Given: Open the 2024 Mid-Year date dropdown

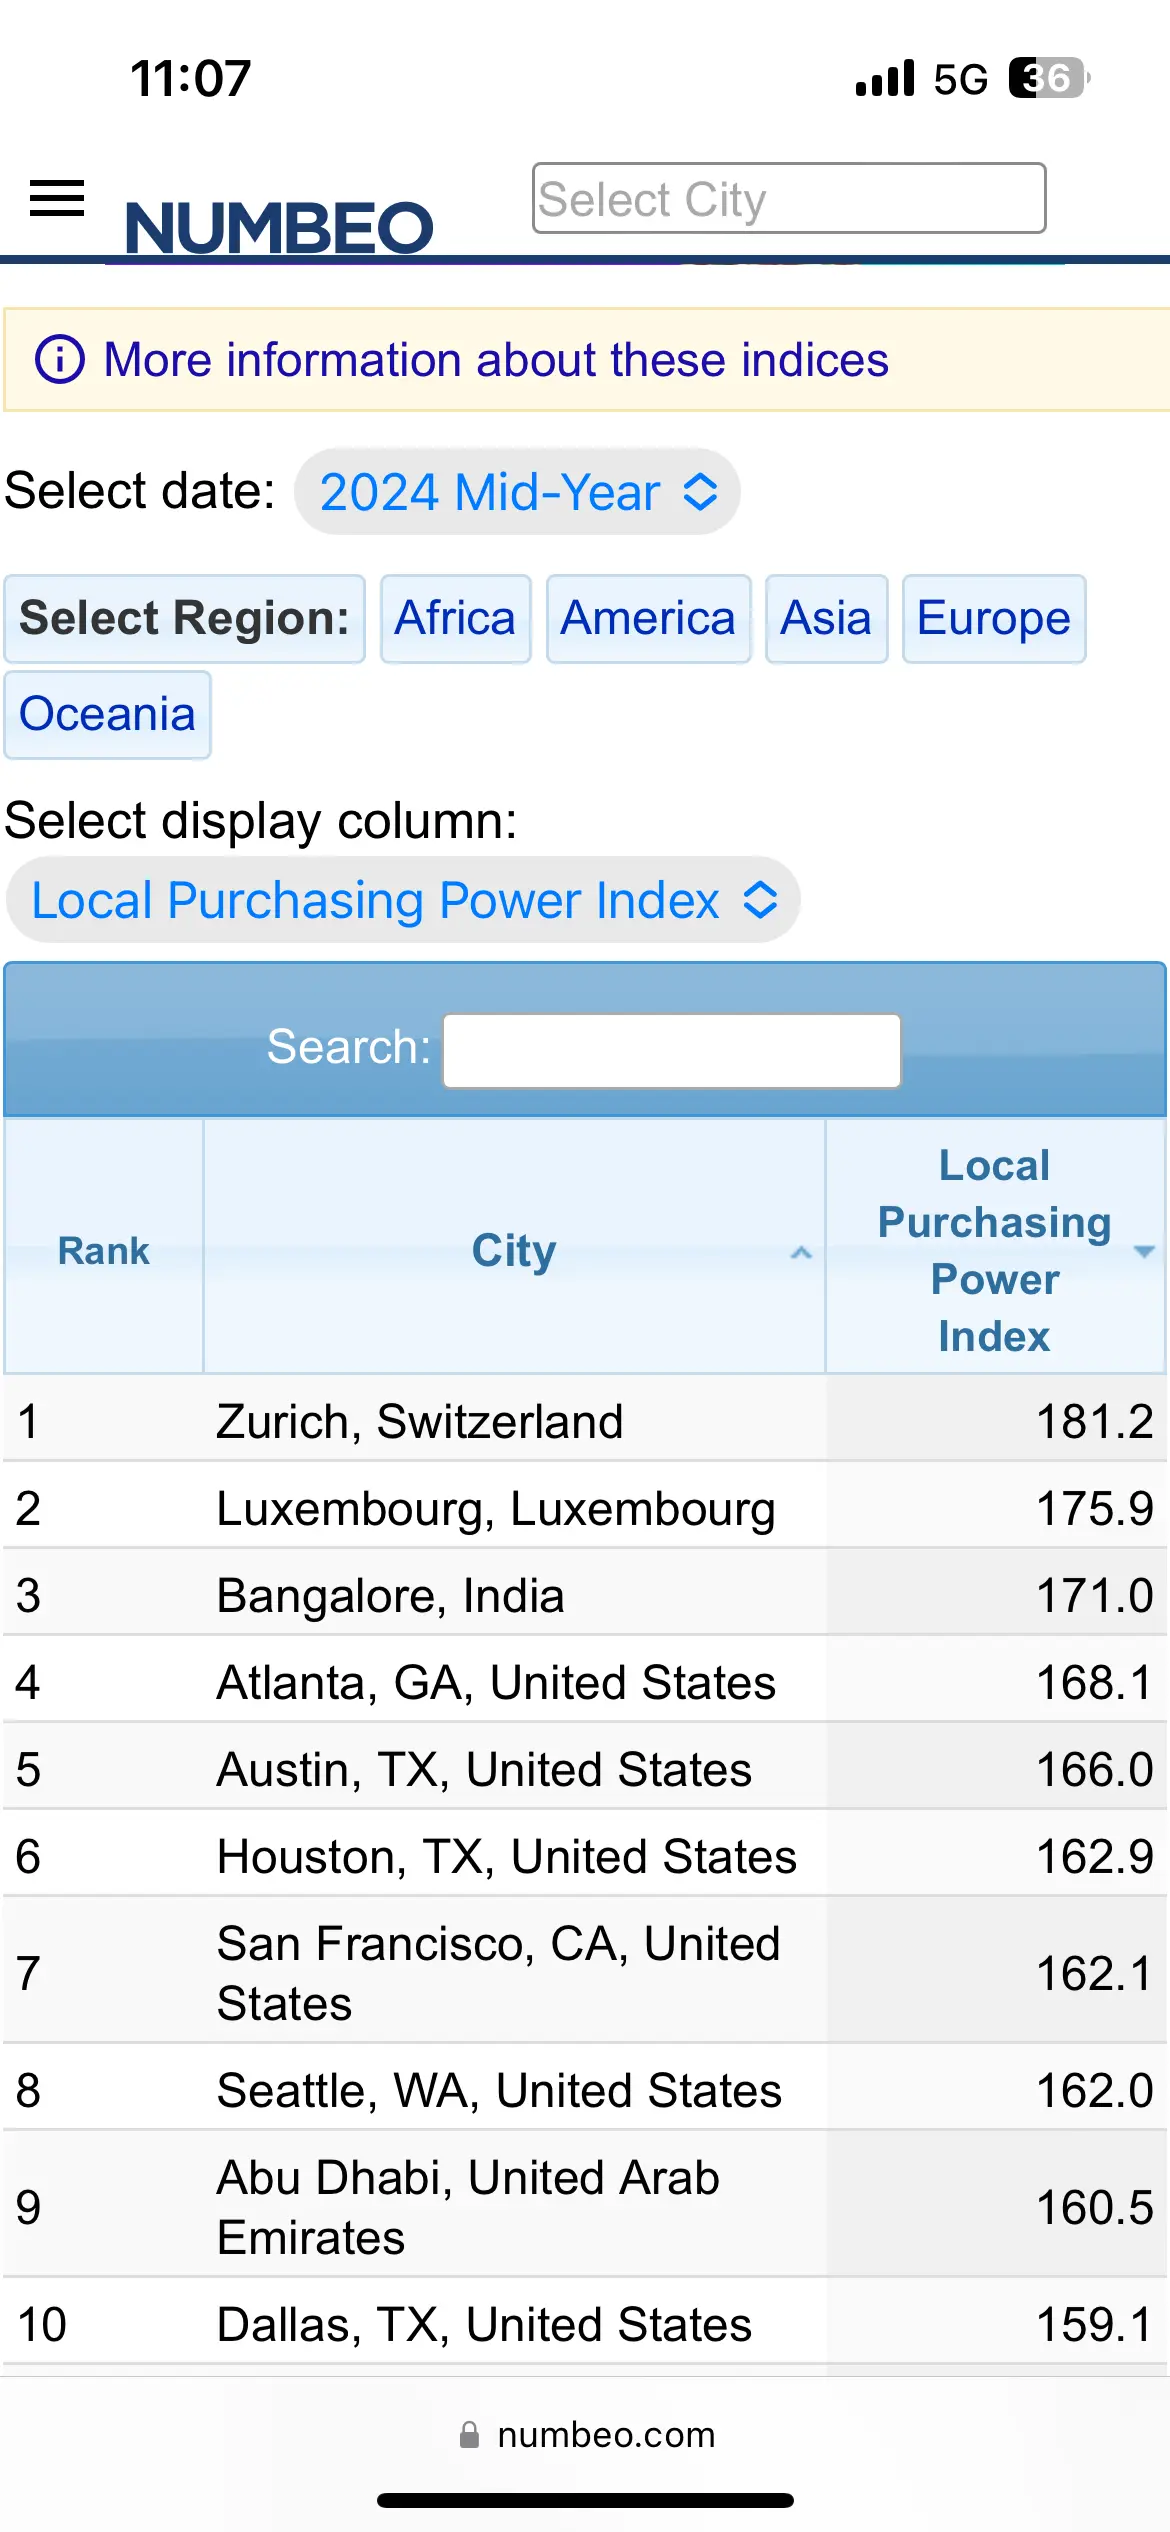Looking at the screenshot, I should 517,492.
